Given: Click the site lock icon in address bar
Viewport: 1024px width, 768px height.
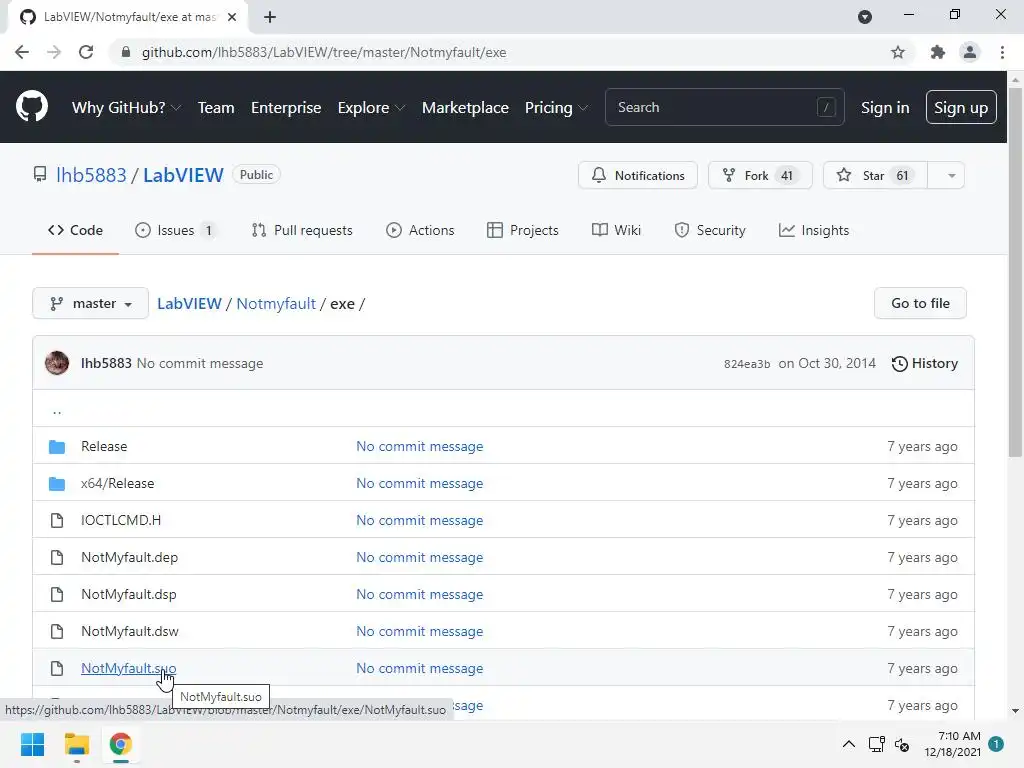Looking at the screenshot, I should [x=126, y=52].
